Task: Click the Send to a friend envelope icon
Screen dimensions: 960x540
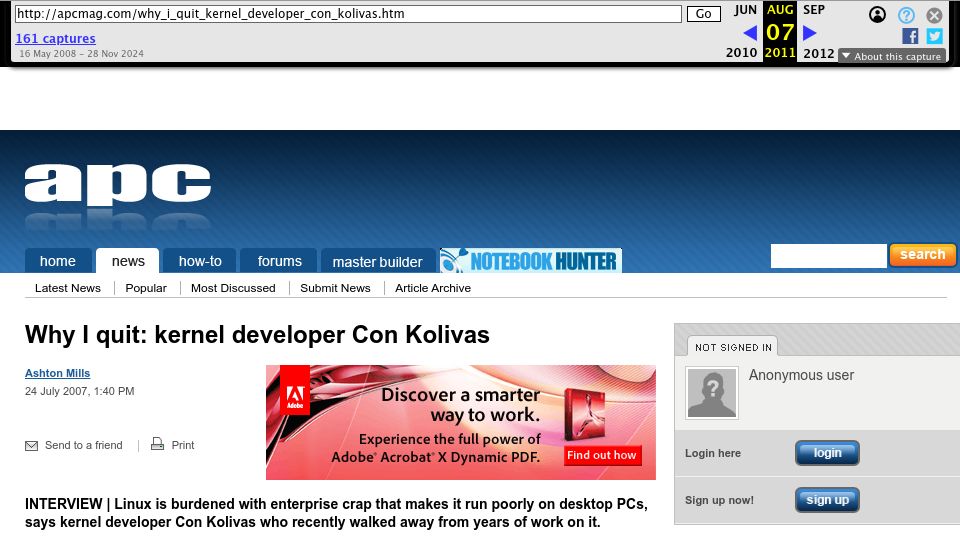Action: (x=31, y=446)
